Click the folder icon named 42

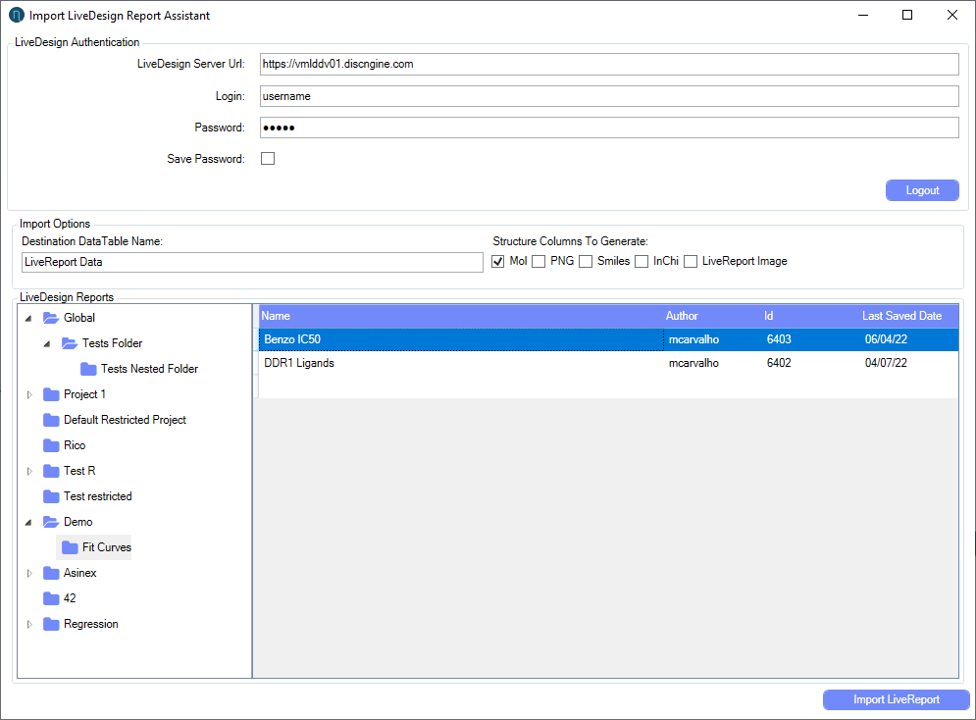point(51,599)
